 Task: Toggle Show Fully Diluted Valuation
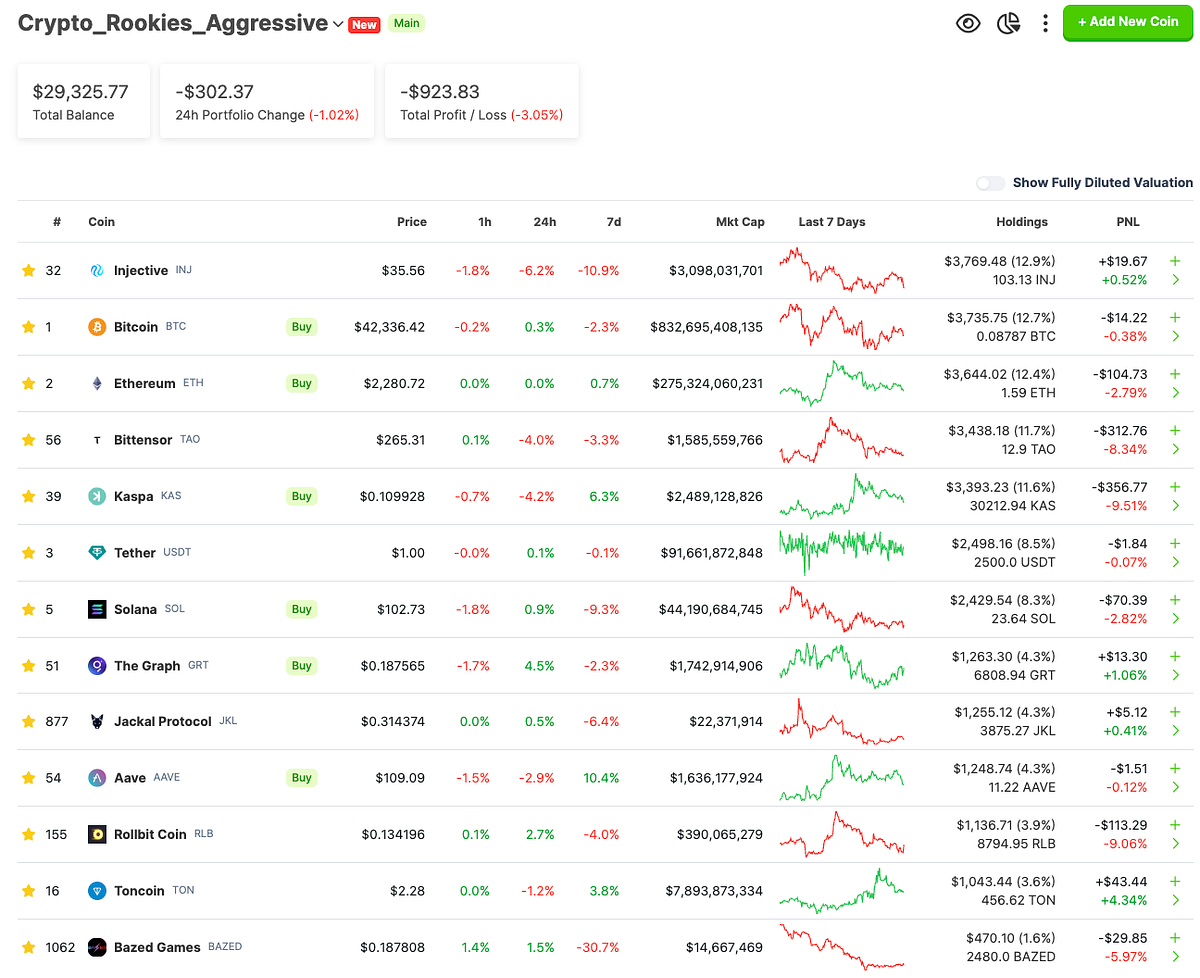point(990,183)
